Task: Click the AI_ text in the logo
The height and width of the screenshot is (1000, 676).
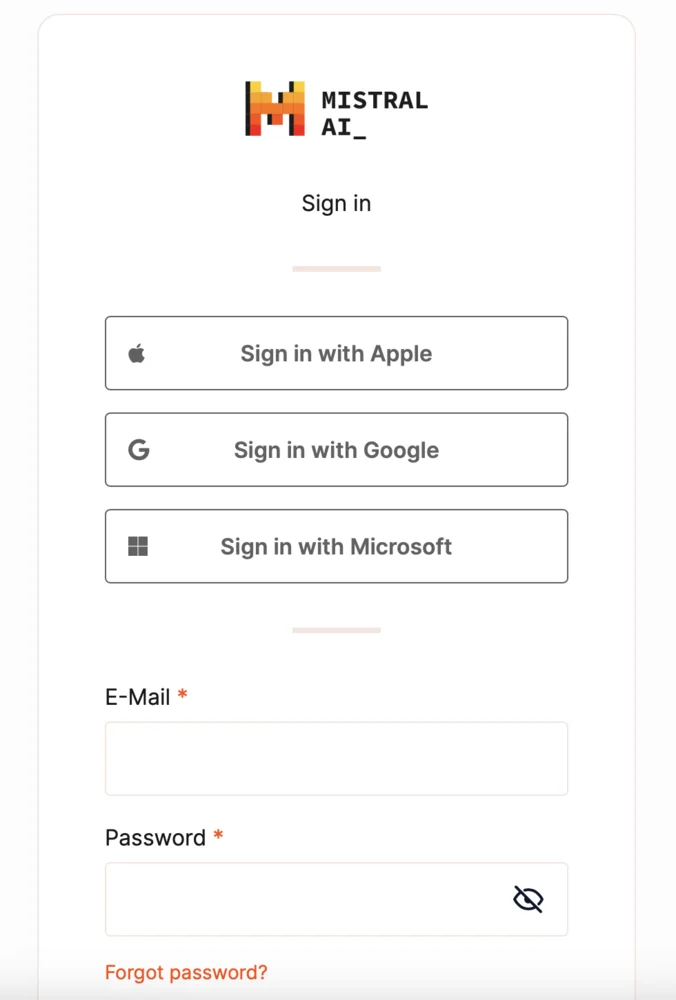Action: tap(343, 127)
